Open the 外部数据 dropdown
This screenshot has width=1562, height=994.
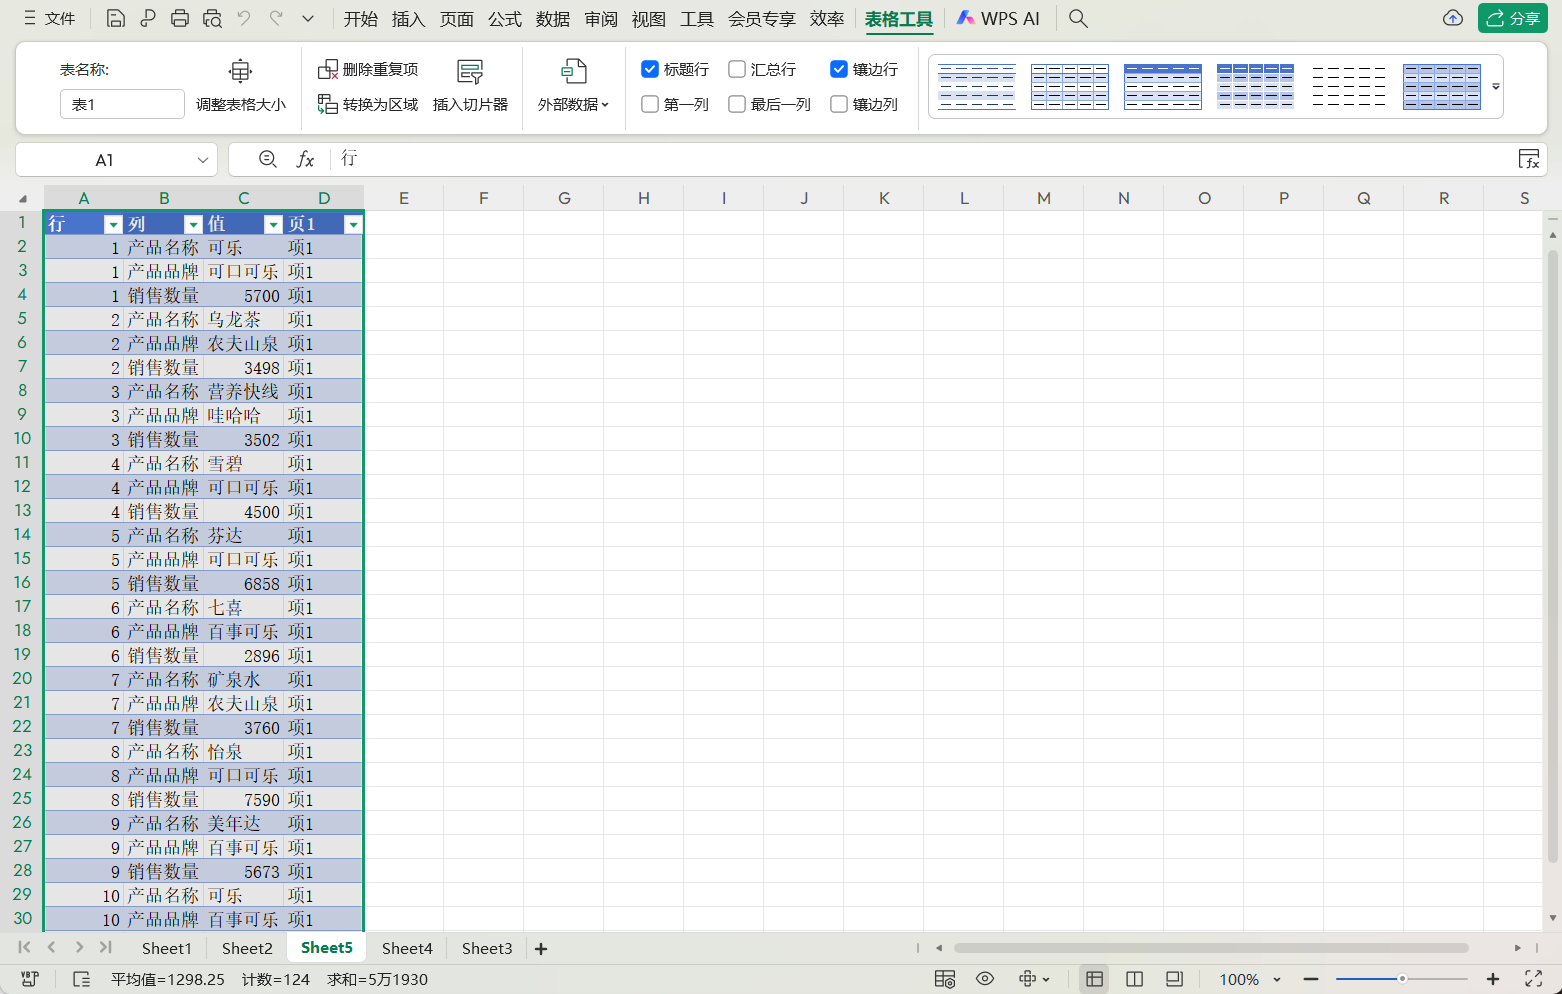(573, 85)
